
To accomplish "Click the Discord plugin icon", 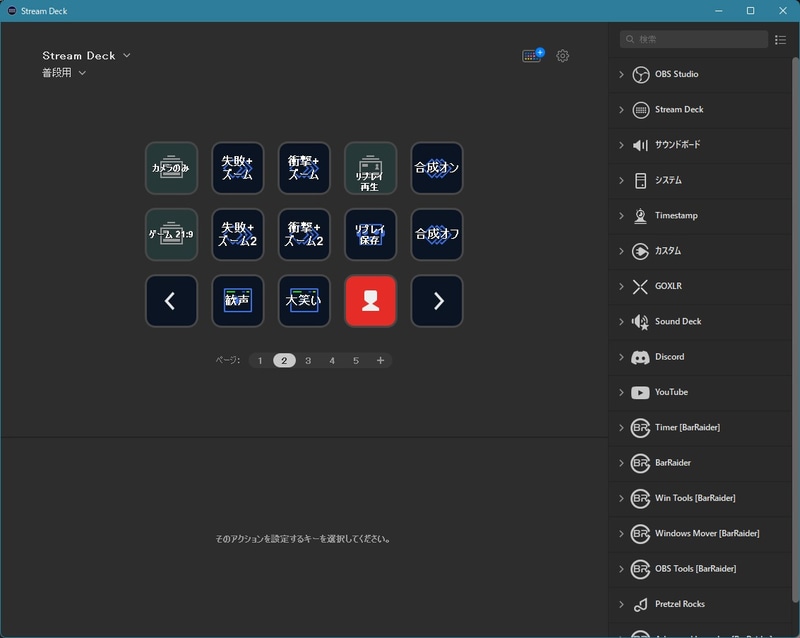I will coord(640,357).
